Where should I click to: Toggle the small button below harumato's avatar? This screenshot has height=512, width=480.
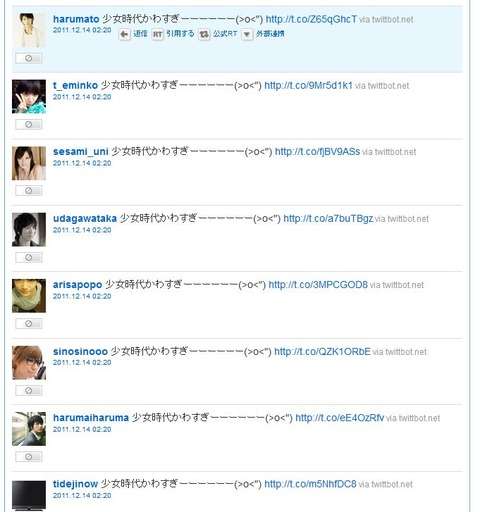[29, 58]
